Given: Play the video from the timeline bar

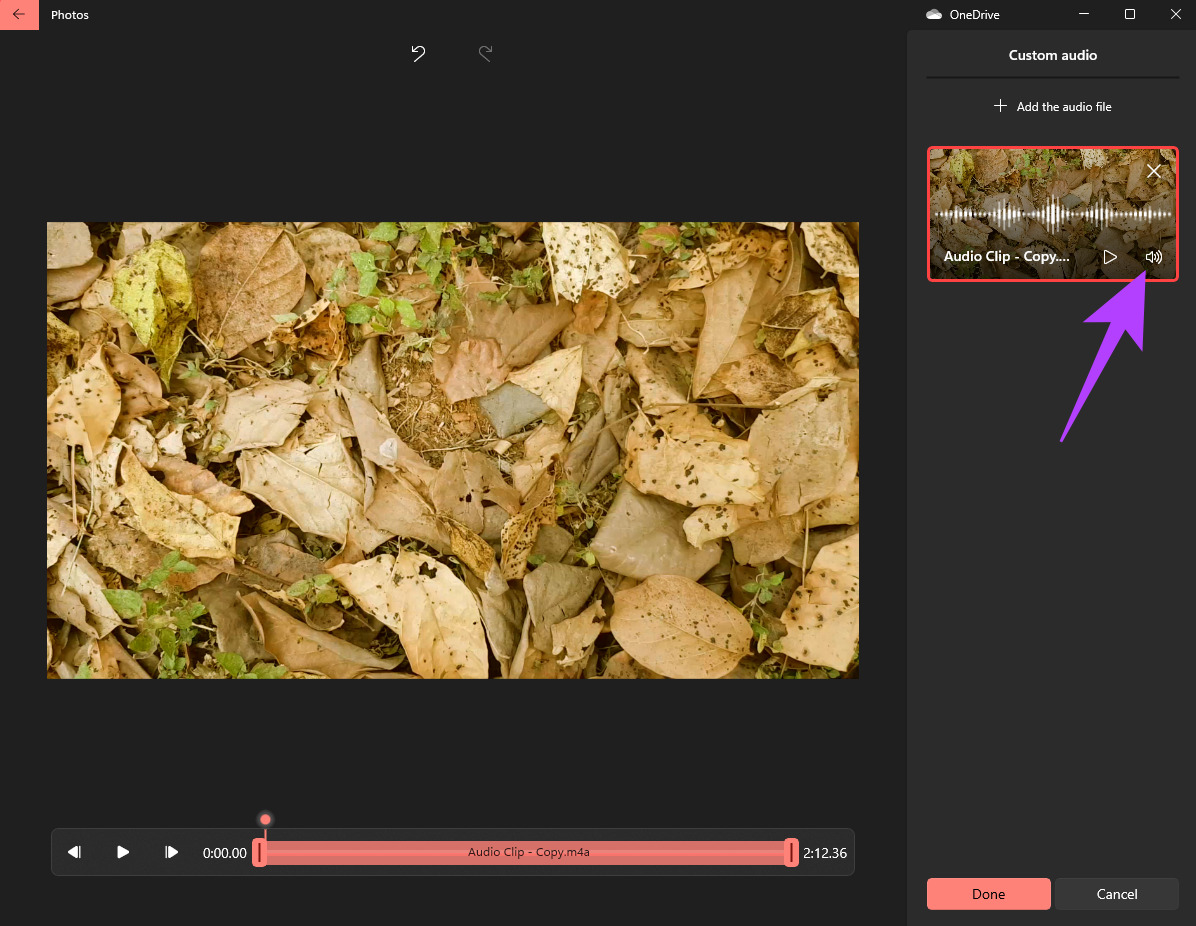Looking at the screenshot, I should click(x=123, y=852).
